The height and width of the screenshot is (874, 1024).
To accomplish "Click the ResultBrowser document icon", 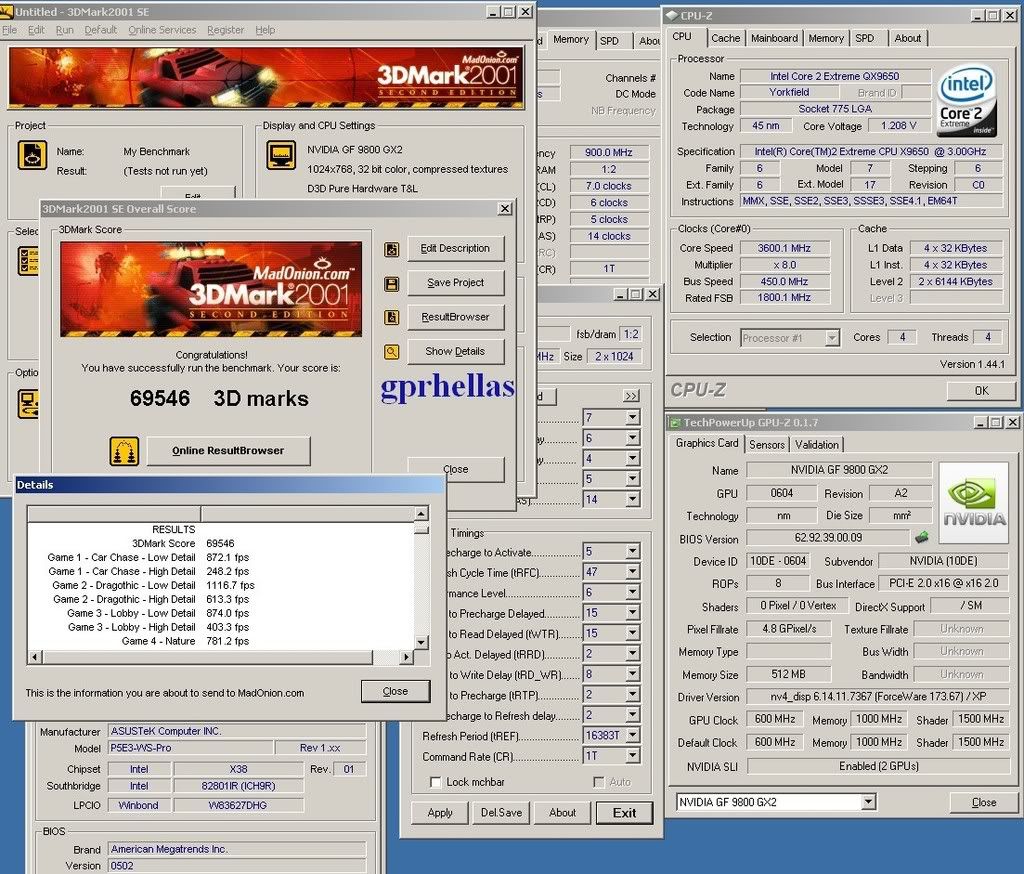I will tap(391, 317).
